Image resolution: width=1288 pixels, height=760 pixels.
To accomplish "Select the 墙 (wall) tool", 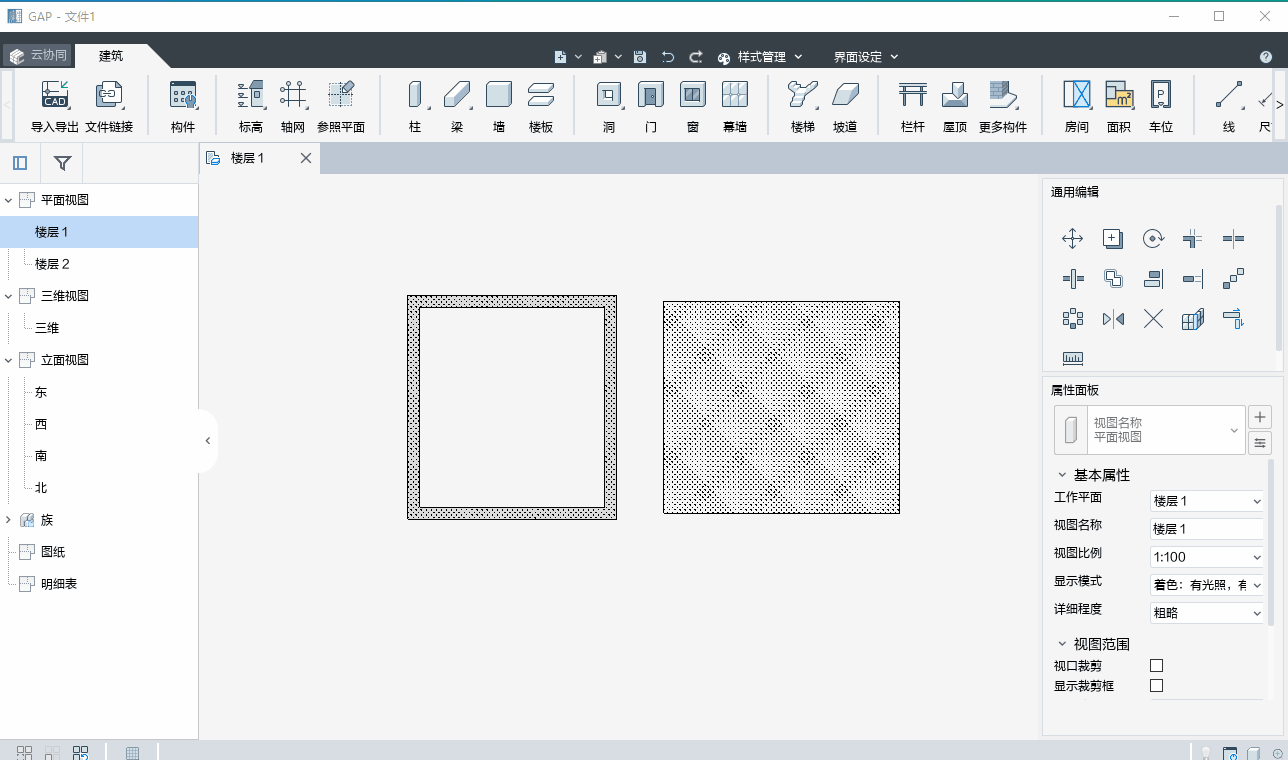I will tap(498, 96).
